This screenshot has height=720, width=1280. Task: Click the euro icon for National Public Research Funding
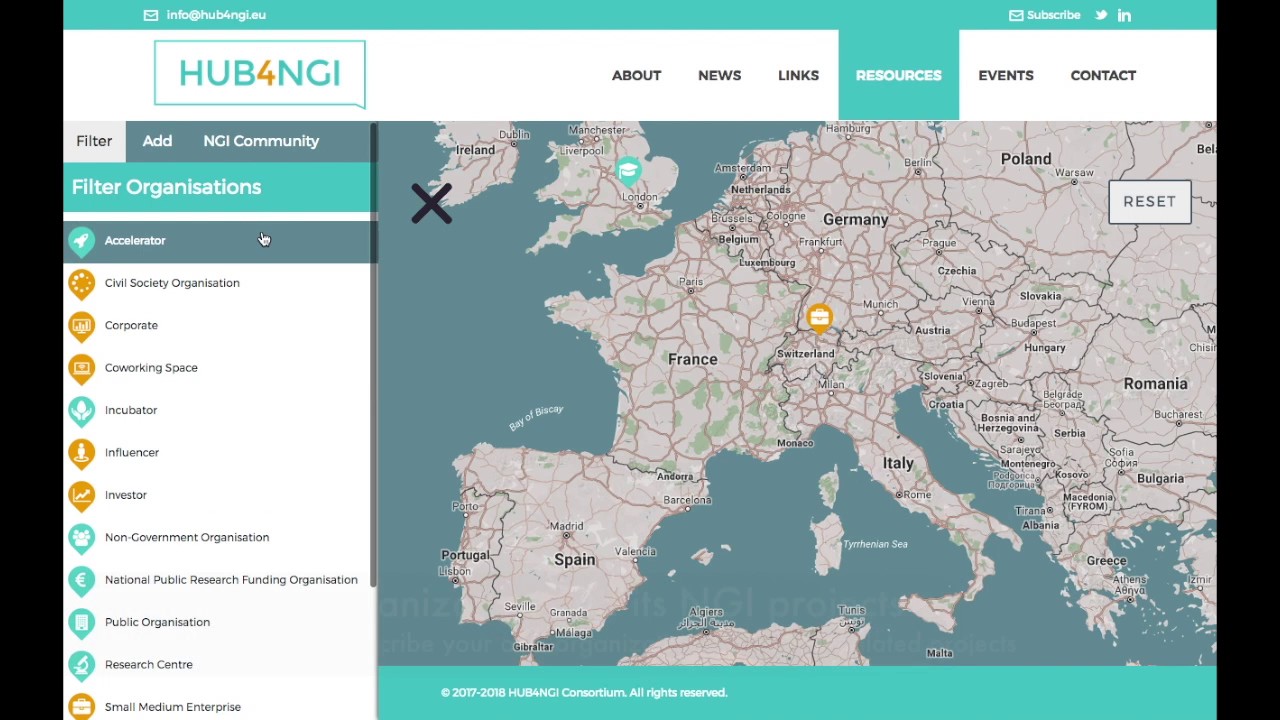[81, 581]
